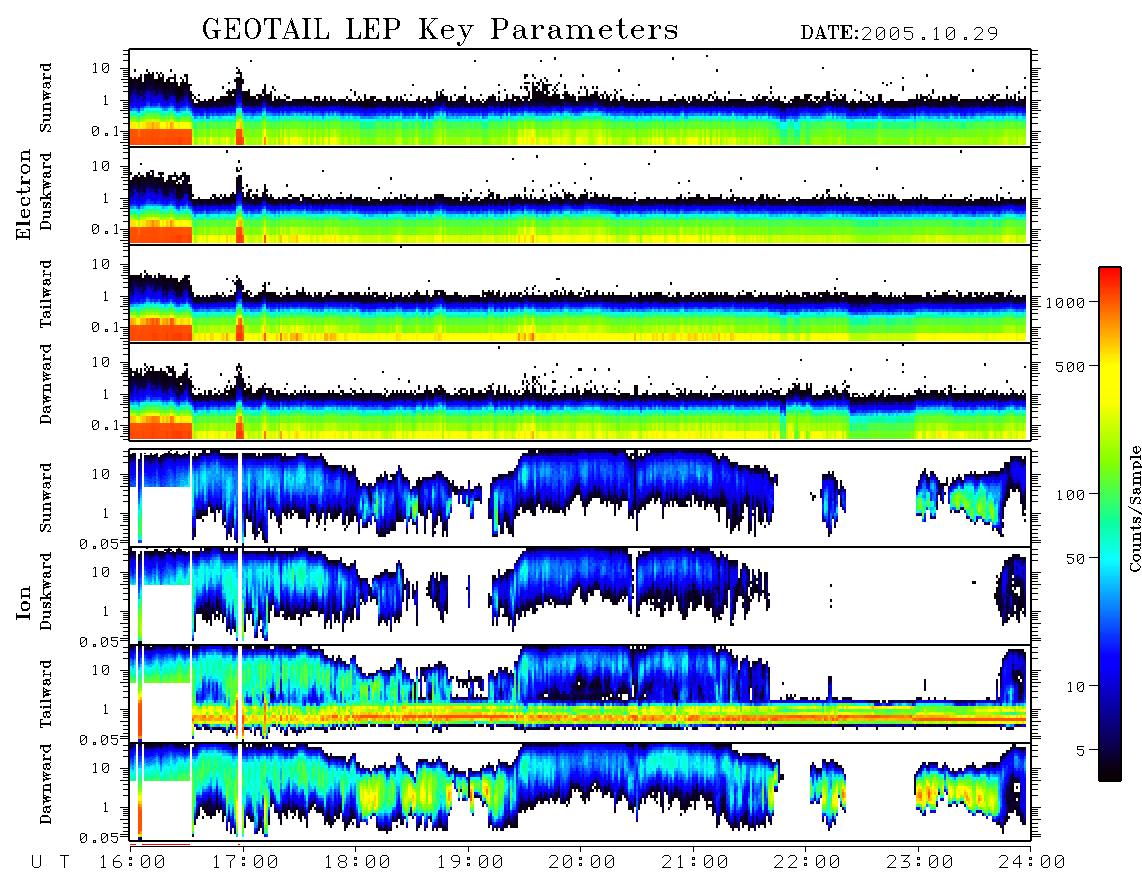The height and width of the screenshot is (880, 1142).
Task: Click the "GEOTAIL LEP Key Parameters" title
Action: tap(440, 29)
